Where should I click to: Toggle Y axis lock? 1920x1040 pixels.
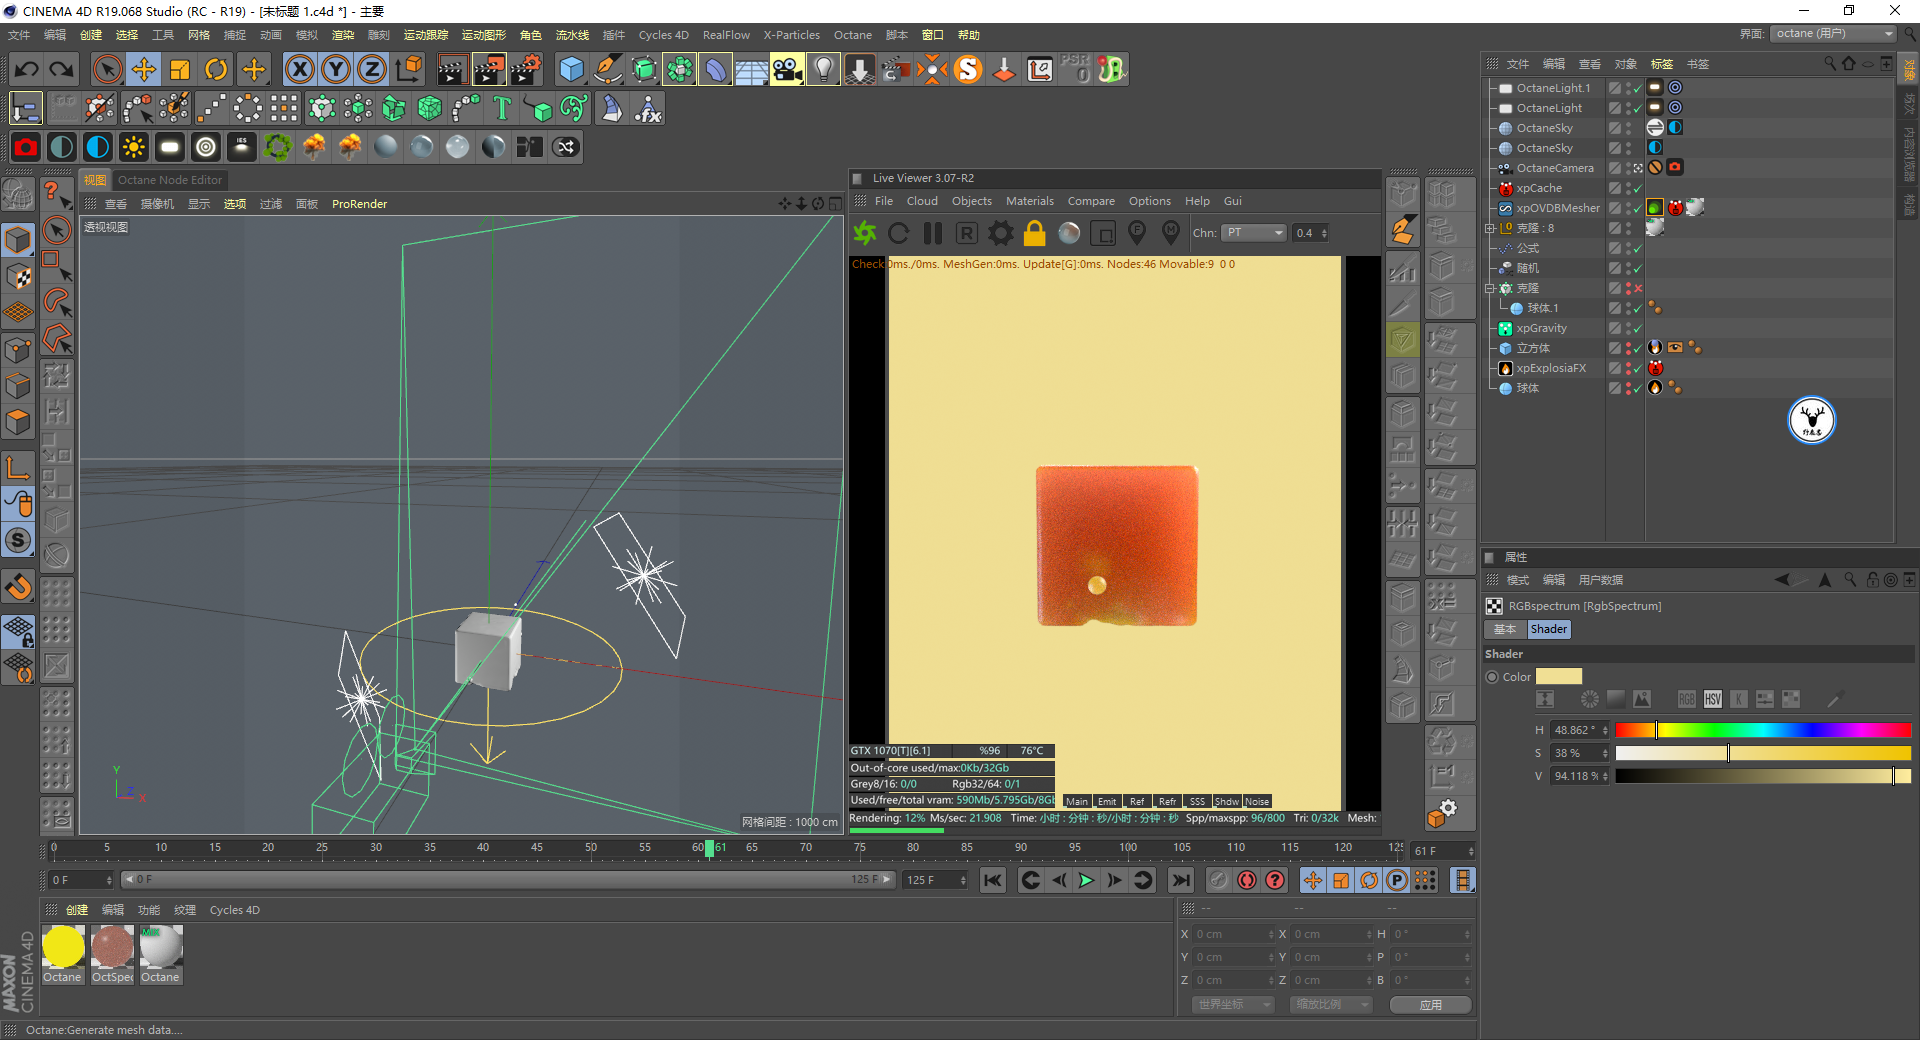(x=336, y=69)
